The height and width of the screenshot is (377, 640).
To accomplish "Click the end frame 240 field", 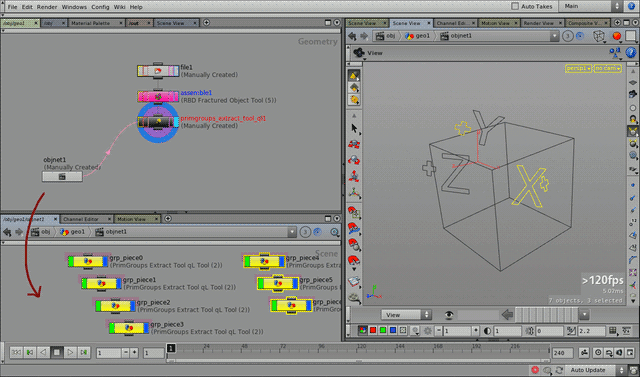I will pos(563,353).
